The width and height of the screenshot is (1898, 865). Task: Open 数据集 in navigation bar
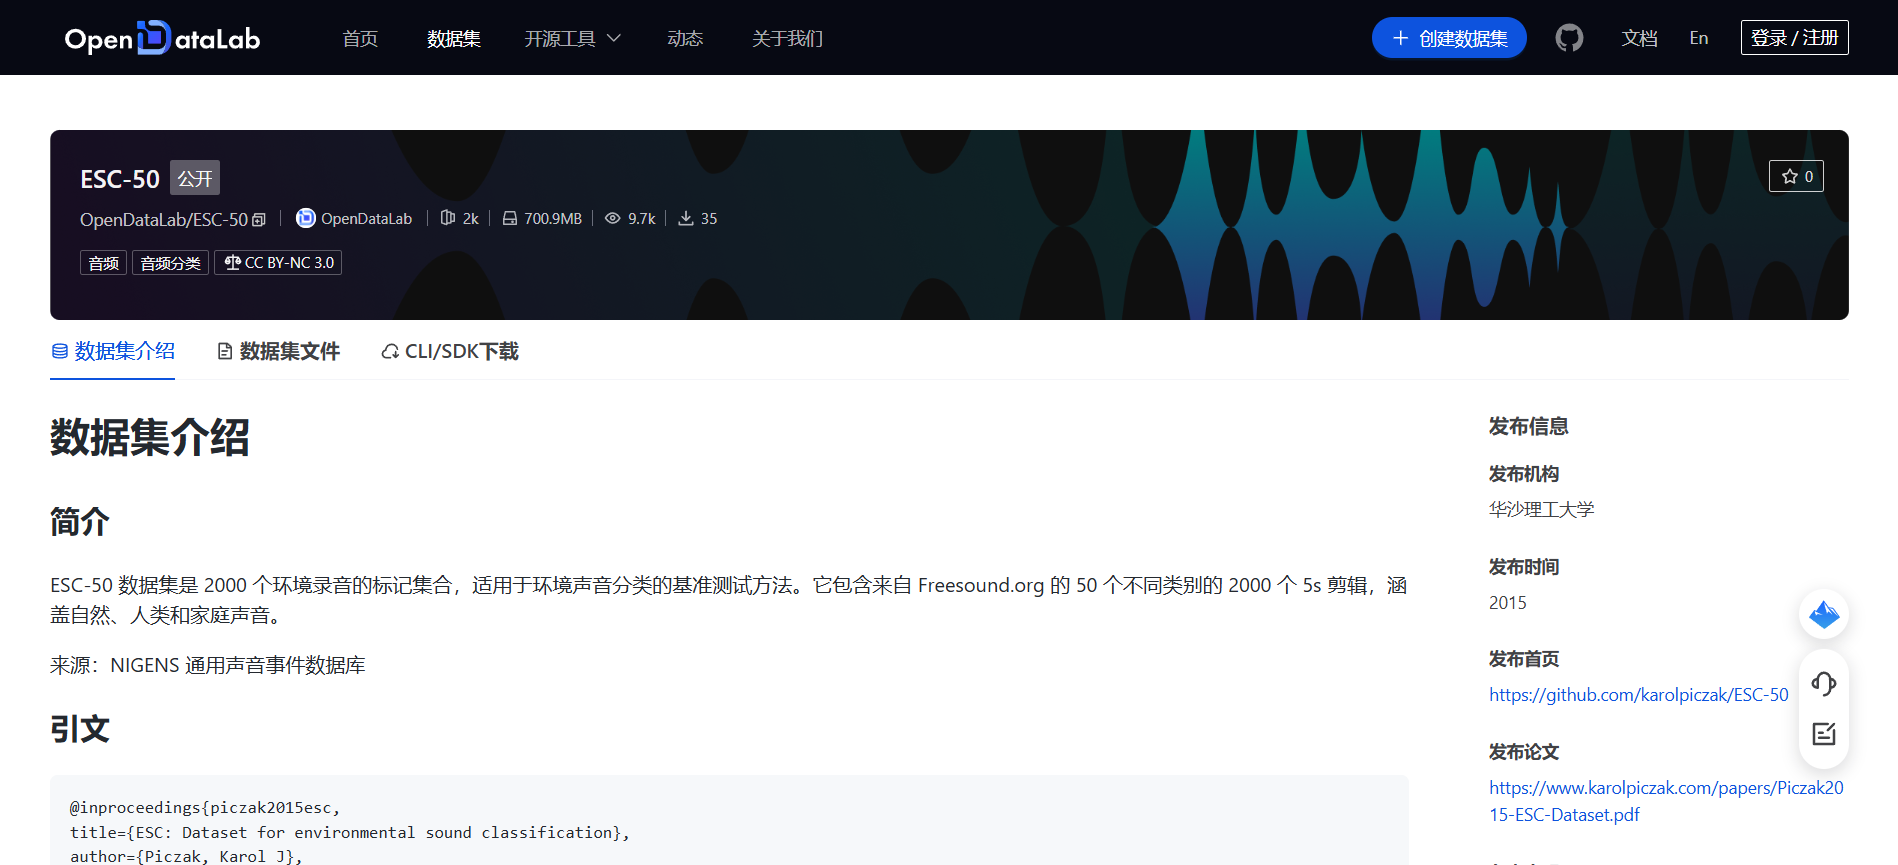pos(454,38)
